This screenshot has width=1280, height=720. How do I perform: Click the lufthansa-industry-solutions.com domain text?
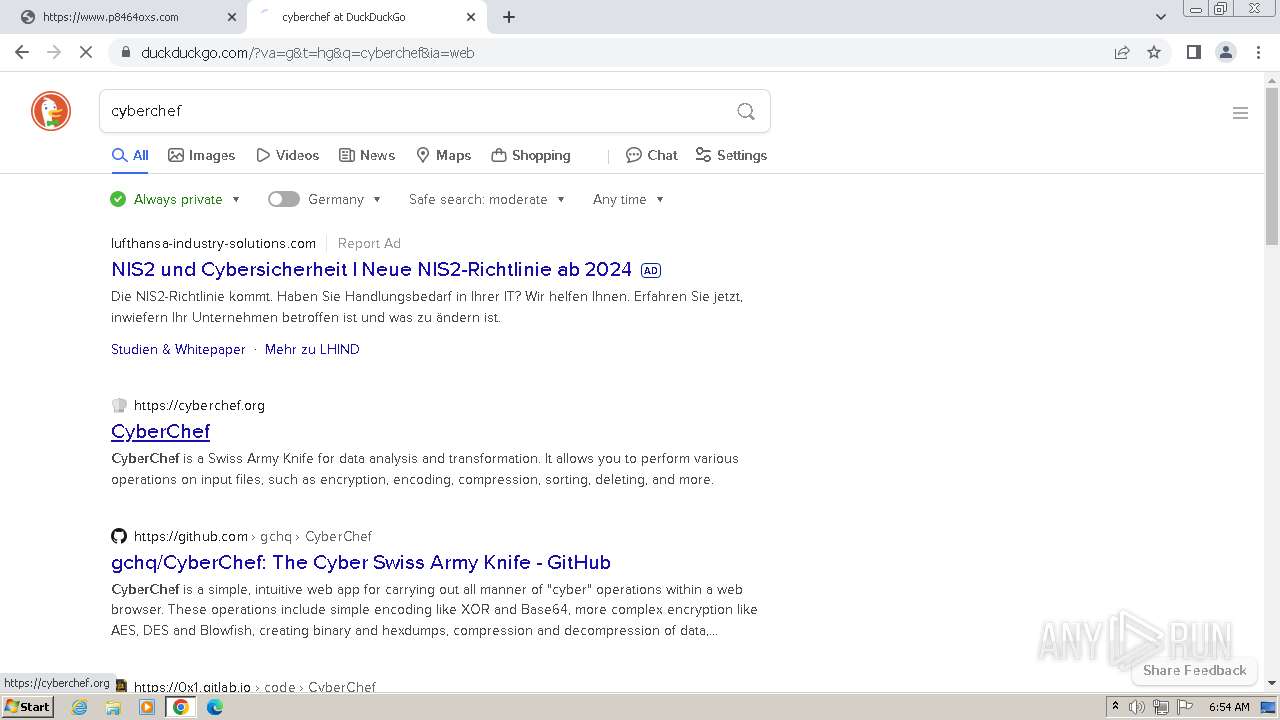213,243
